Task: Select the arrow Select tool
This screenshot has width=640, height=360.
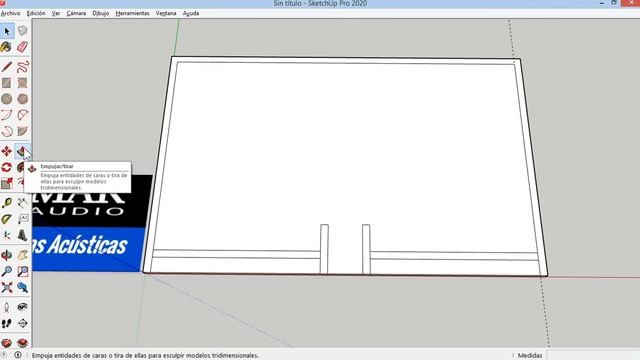Action: 7,31
